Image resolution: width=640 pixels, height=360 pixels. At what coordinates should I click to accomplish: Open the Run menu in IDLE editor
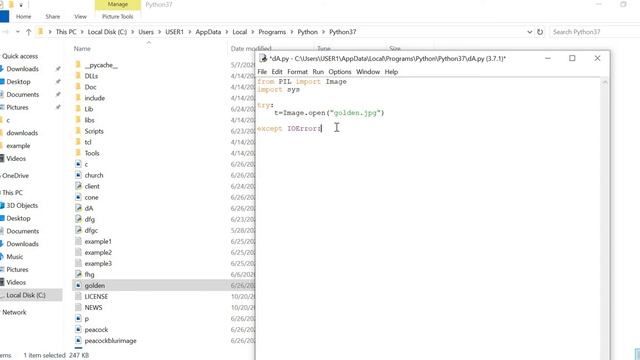tap(318, 71)
